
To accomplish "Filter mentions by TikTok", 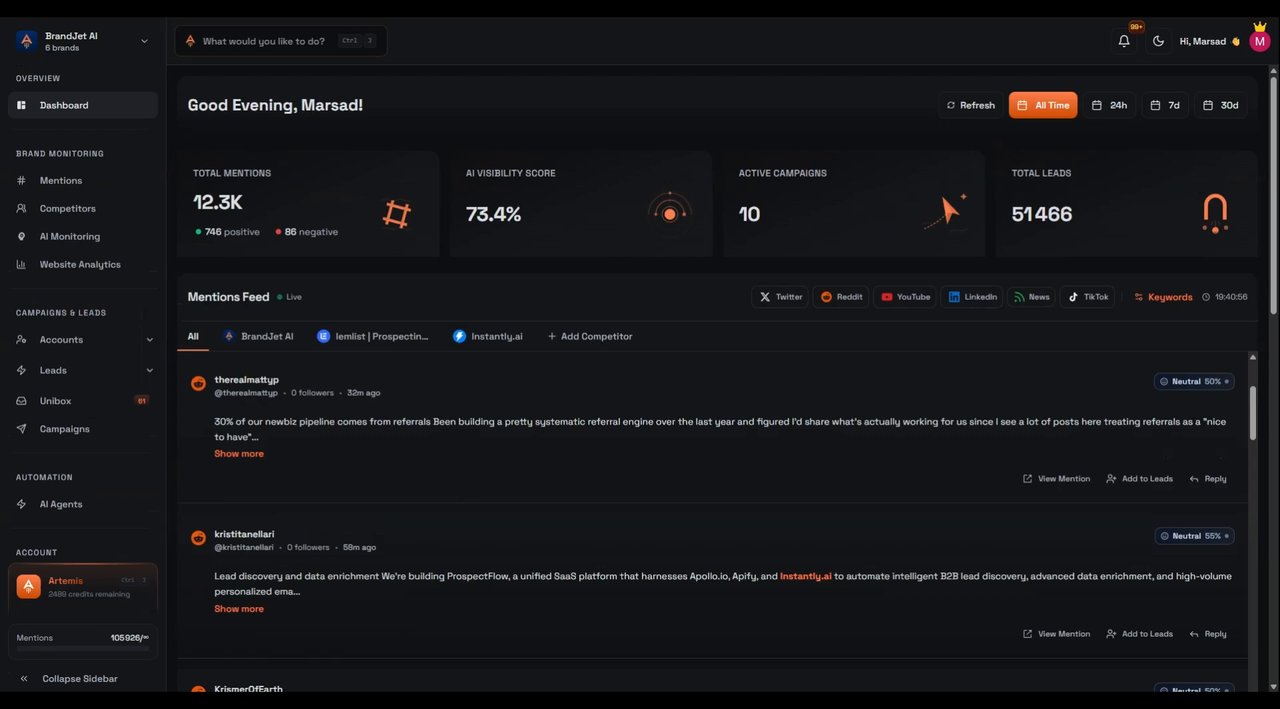I will click(1087, 297).
